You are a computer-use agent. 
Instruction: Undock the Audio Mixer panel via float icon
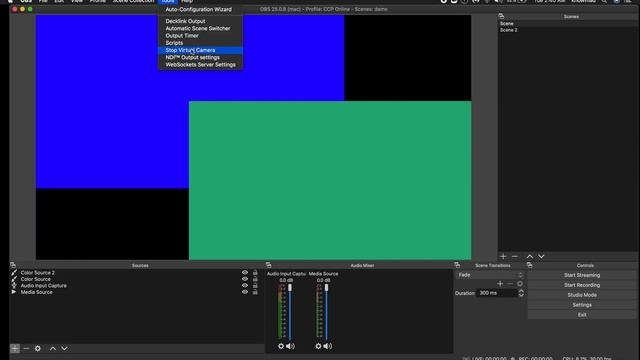[x=269, y=265]
